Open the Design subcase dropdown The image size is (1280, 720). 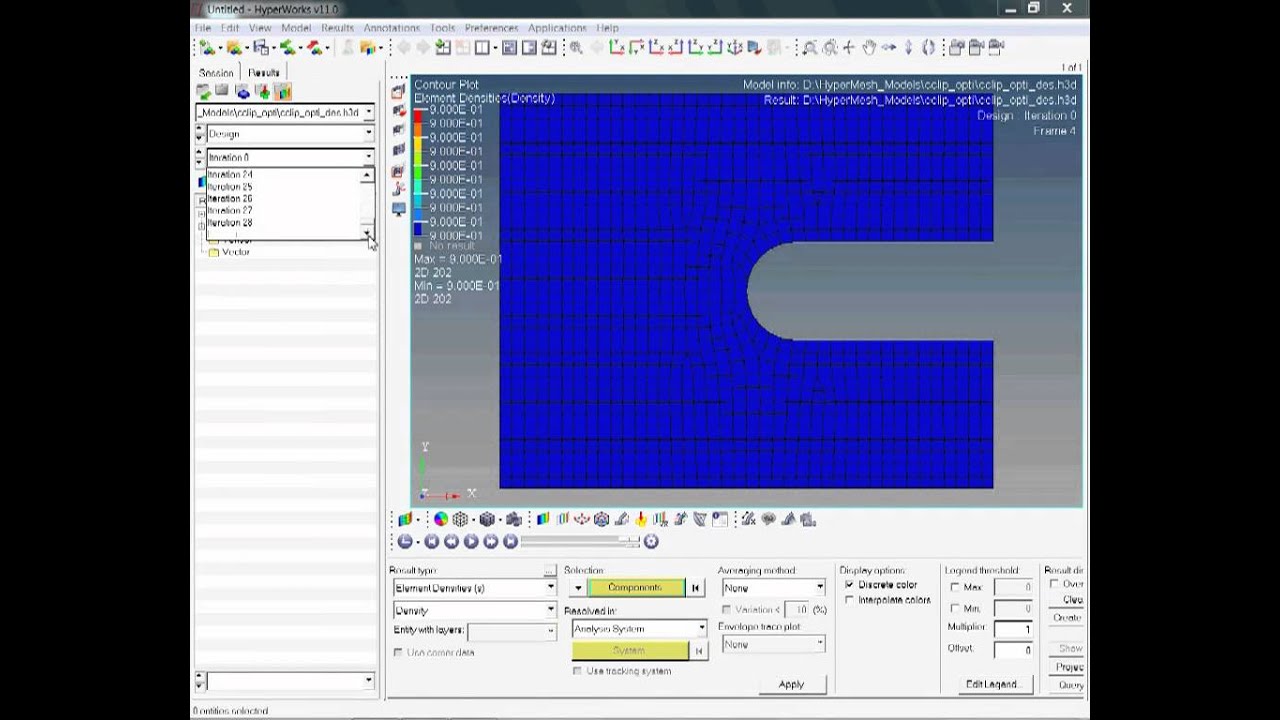[368, 133]
